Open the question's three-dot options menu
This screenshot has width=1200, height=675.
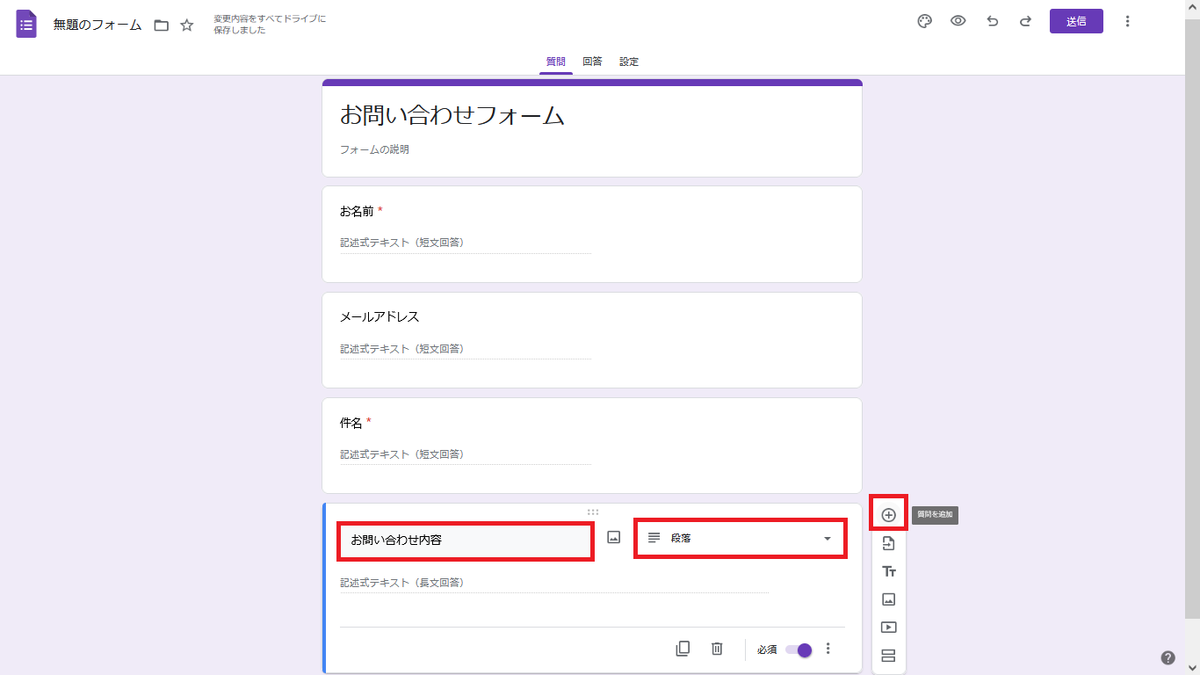click(x=828, y=648)
